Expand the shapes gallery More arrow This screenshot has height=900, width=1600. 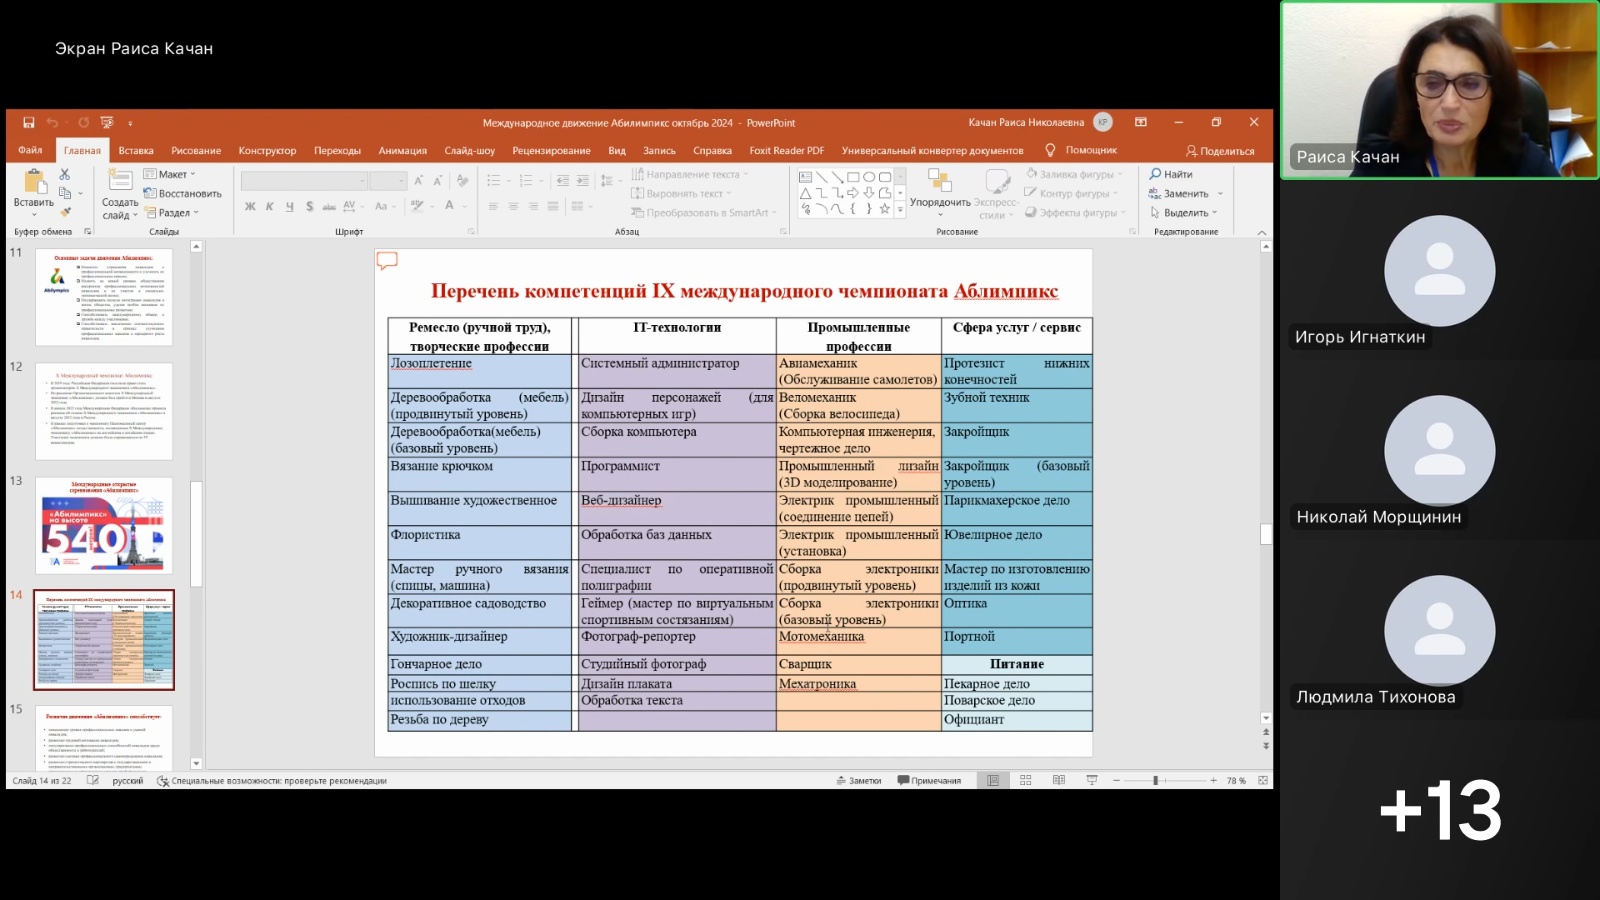pos(900,209)
